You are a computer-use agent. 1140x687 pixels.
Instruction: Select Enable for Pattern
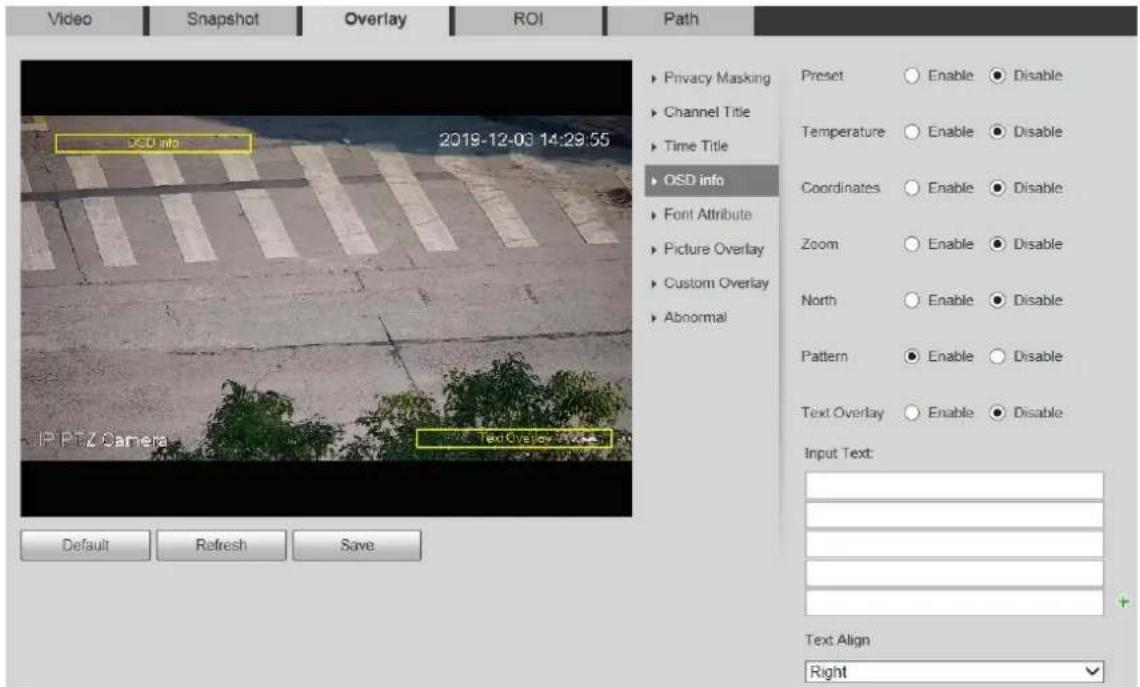912,356
